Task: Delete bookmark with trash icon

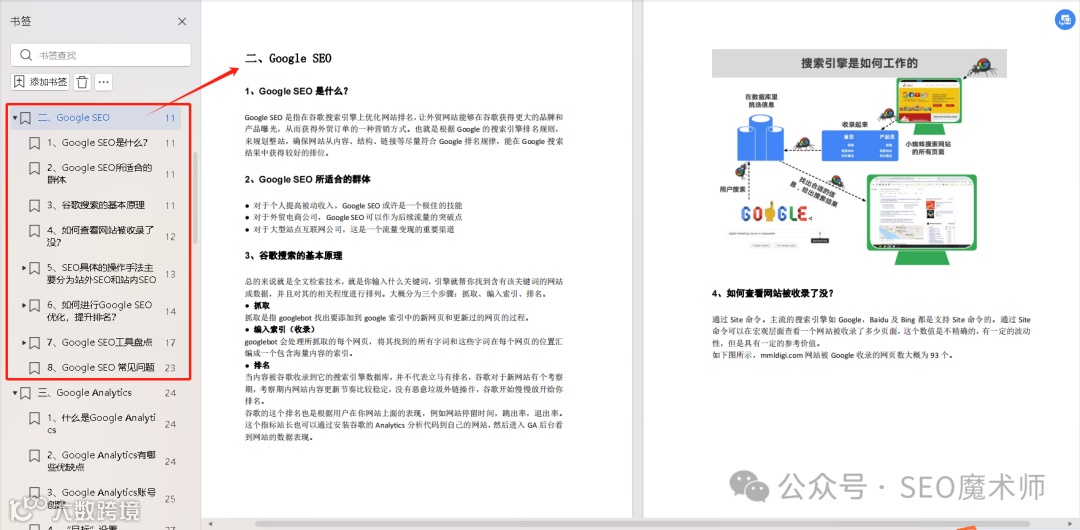Action: [82, 82]
